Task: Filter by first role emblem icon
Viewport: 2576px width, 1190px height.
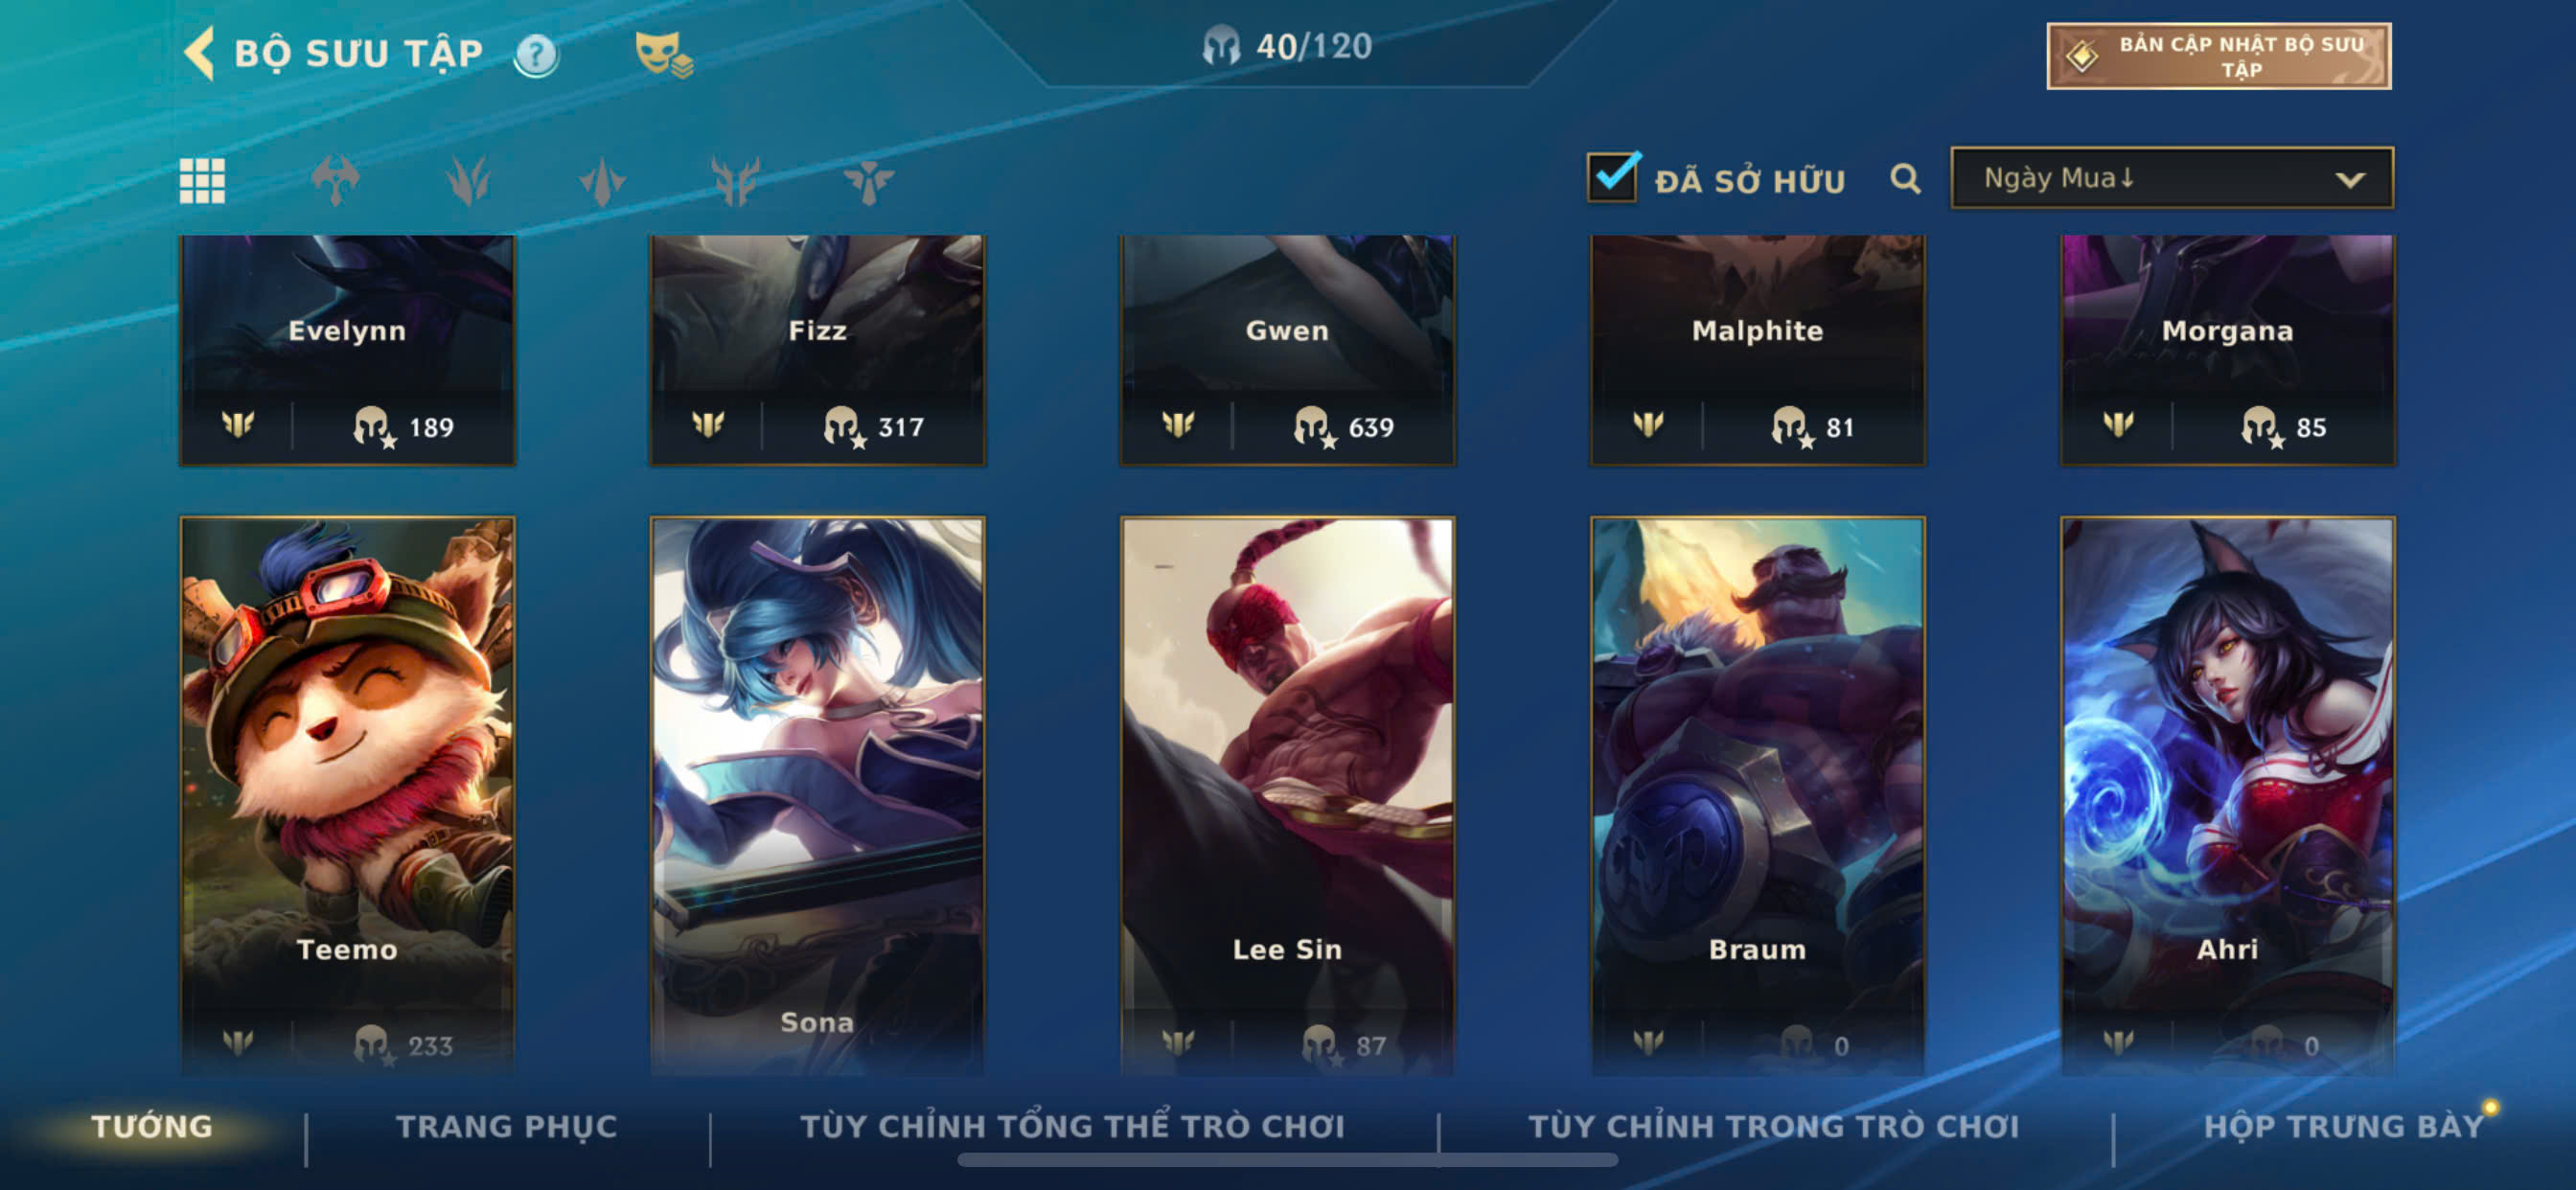Action: (x=335, y=181)
